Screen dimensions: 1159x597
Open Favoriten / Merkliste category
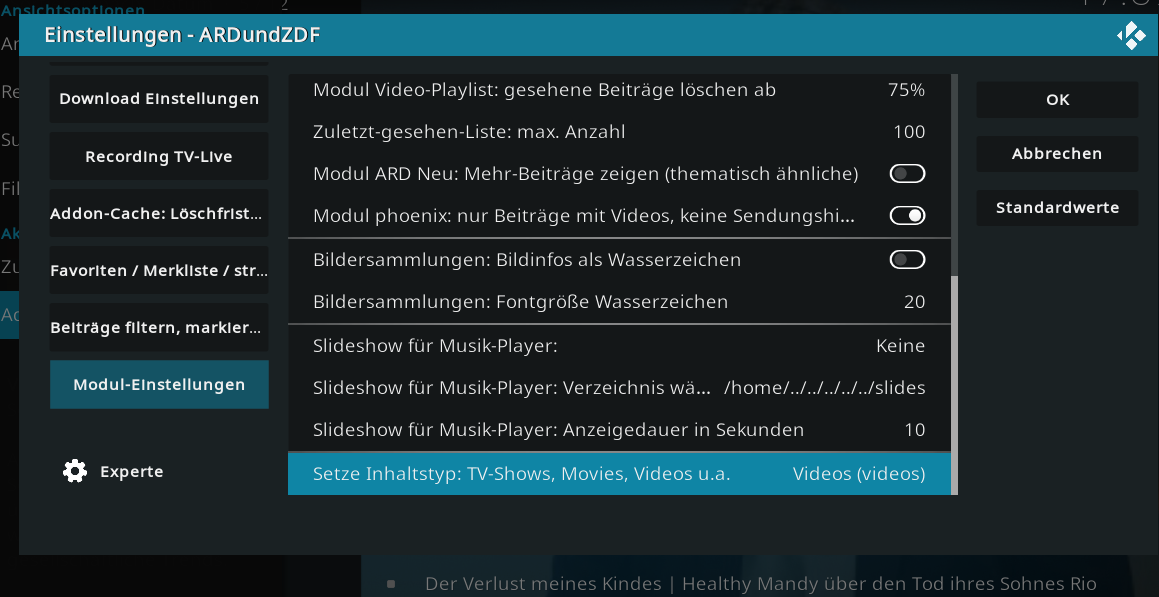point(159,270)
